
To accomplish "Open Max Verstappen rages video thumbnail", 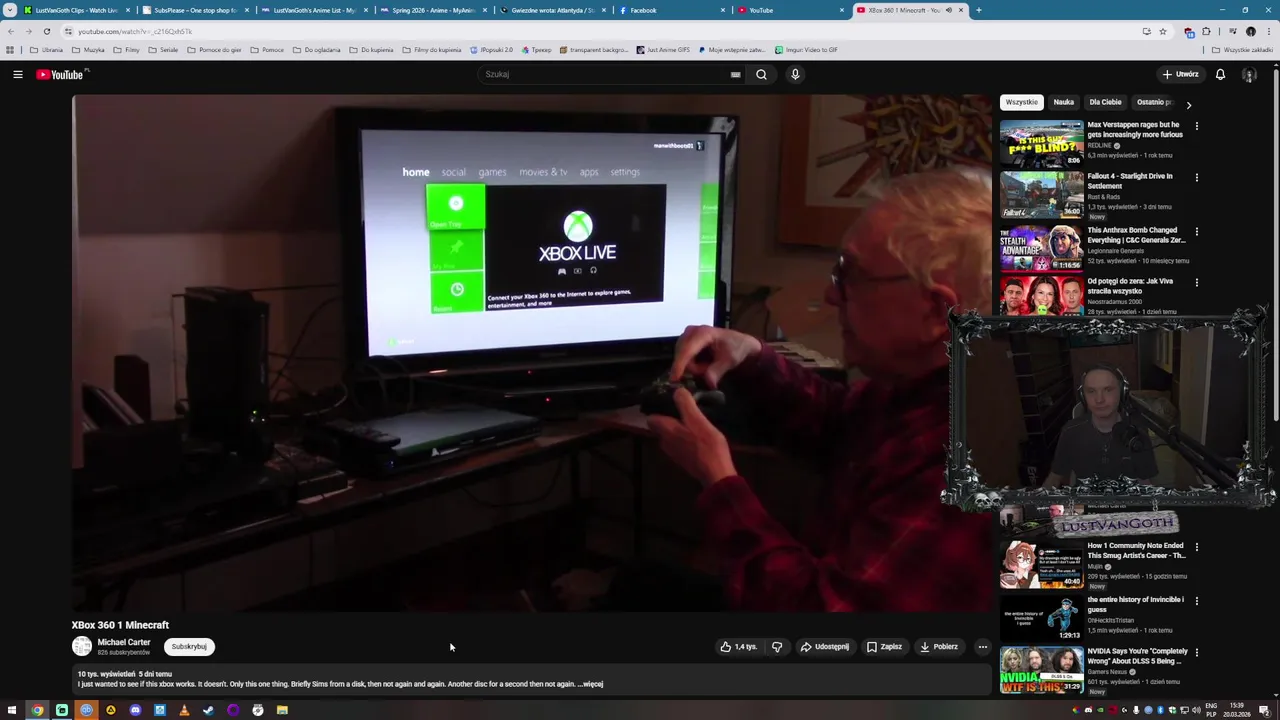I will [x=1041, y=143].
